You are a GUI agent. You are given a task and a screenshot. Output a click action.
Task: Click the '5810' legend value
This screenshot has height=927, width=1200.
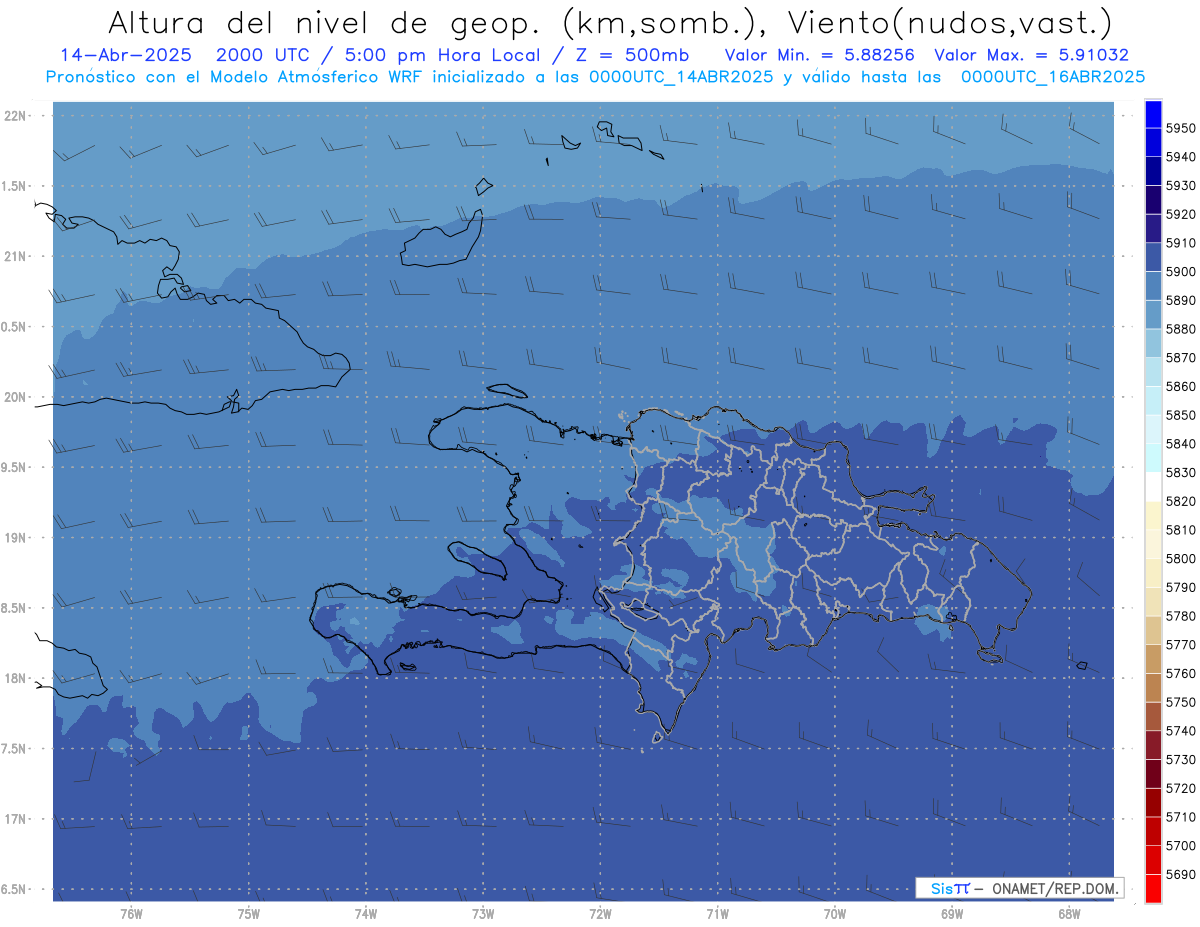pos(1181,530)
